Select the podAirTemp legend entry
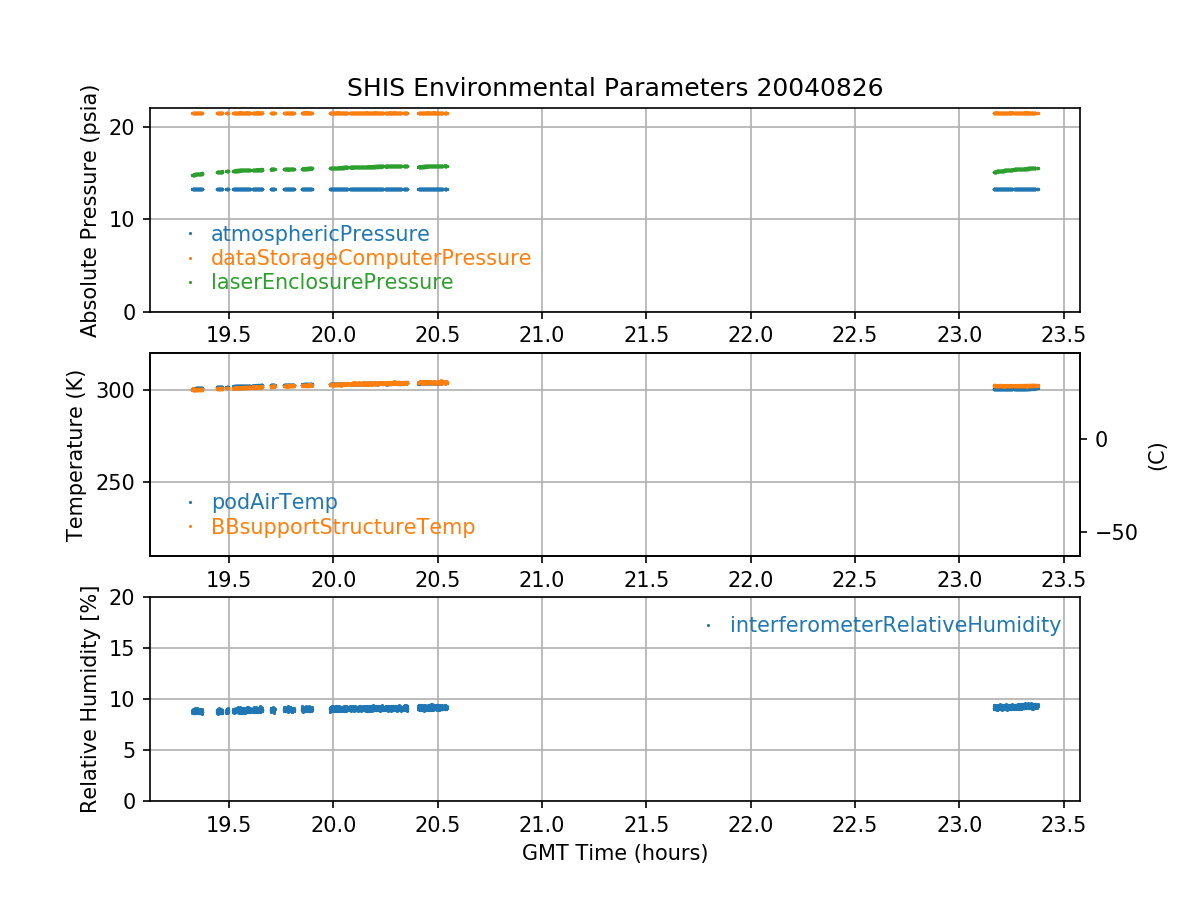Viewport: 1200px width, 900px height. [274, 502]
